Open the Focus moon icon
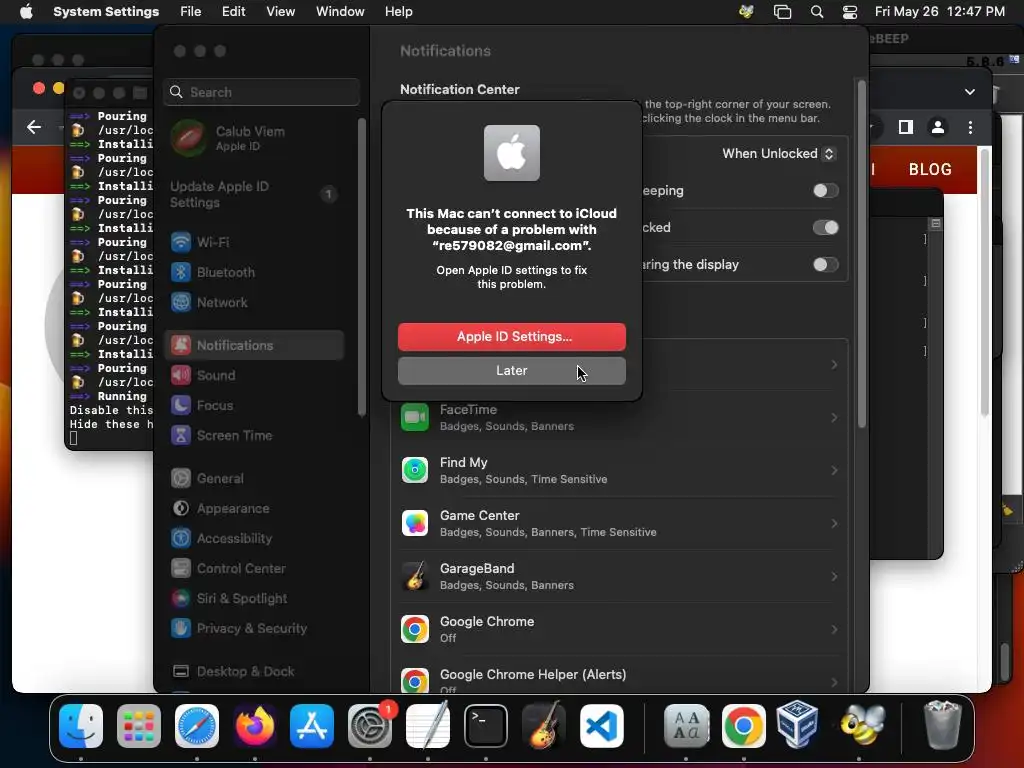The width and height of the screenshot is (1024, 768). coord(181,405)
